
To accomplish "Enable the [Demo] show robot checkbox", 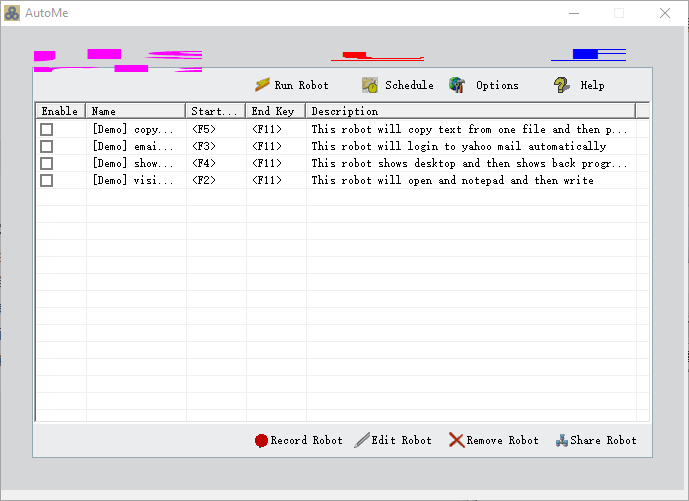I will [47, 163].
